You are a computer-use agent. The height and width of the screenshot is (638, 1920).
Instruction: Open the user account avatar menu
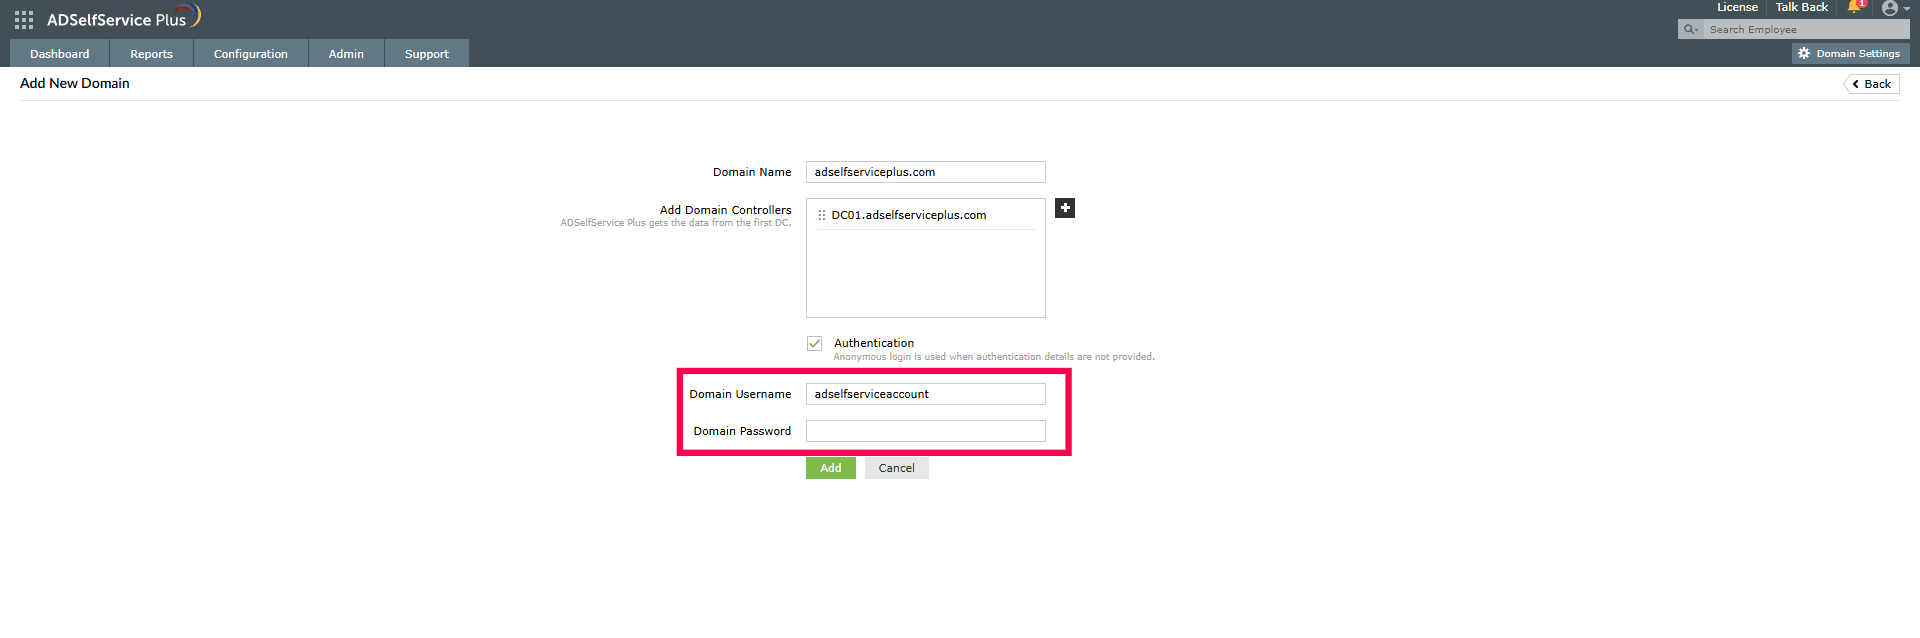pyautogui.click(x=1895, y=8)
